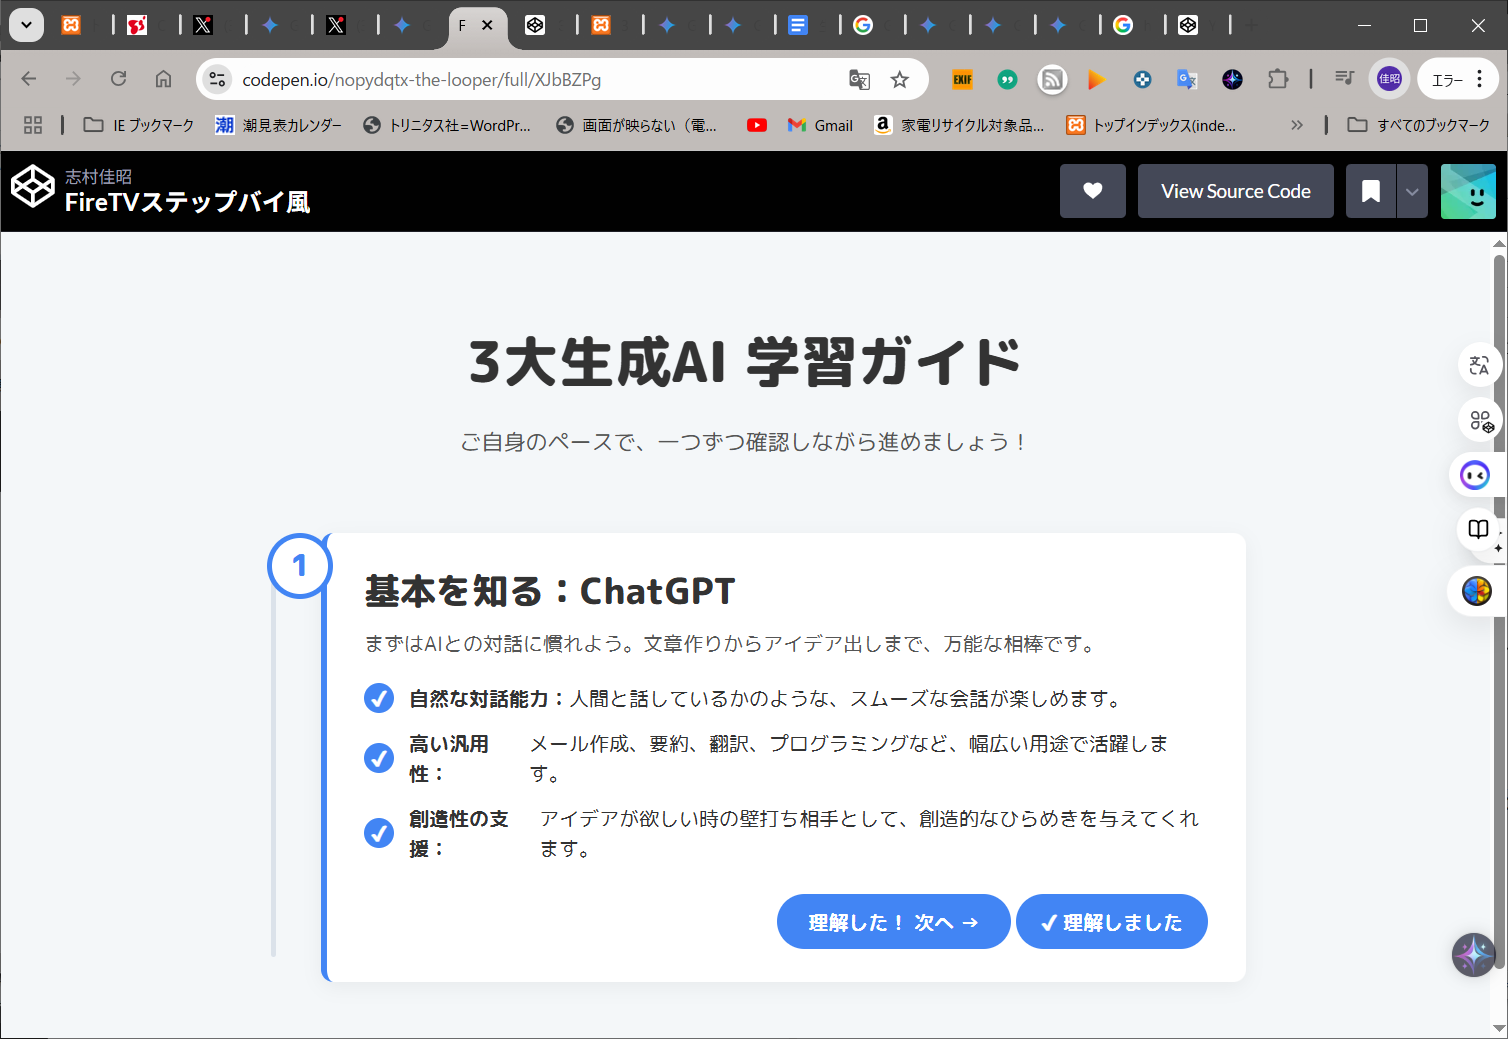Open the EXIF extension icon
Image resolution: width=1508 pixels, height=1039 pixels.
(962, 80)
